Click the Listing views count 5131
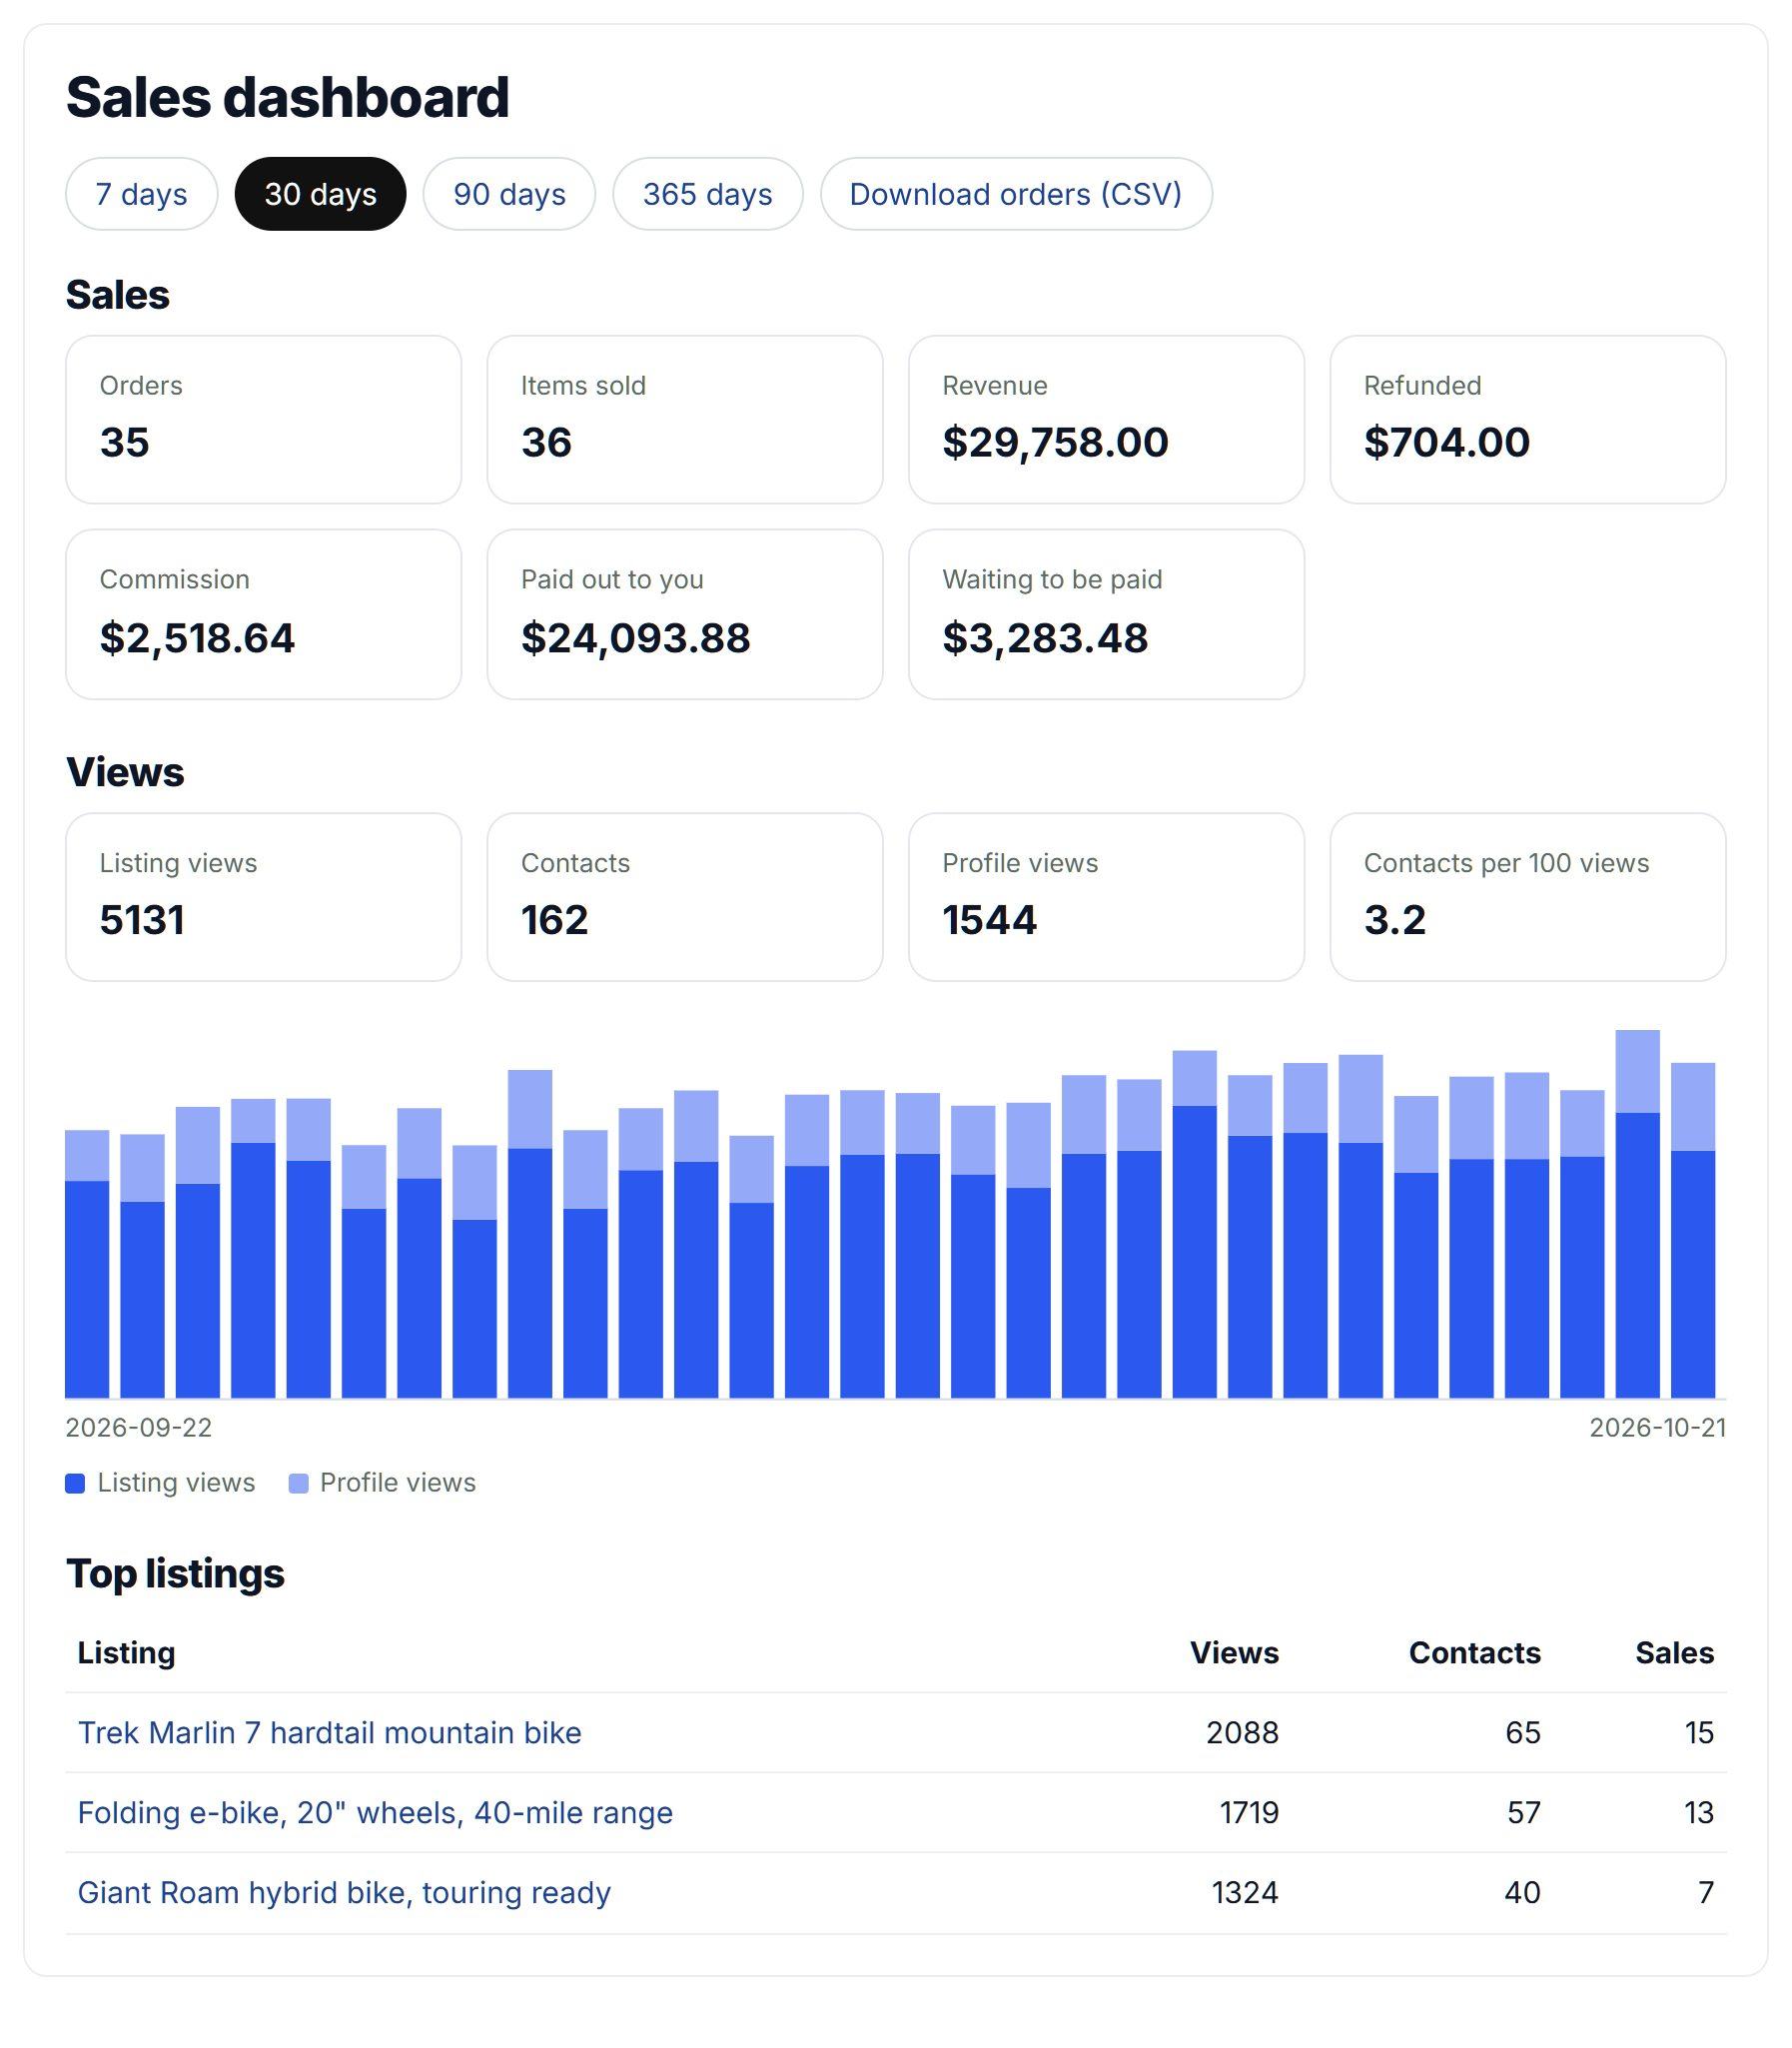1792x2048 pixels. click(x=142, y=920)
